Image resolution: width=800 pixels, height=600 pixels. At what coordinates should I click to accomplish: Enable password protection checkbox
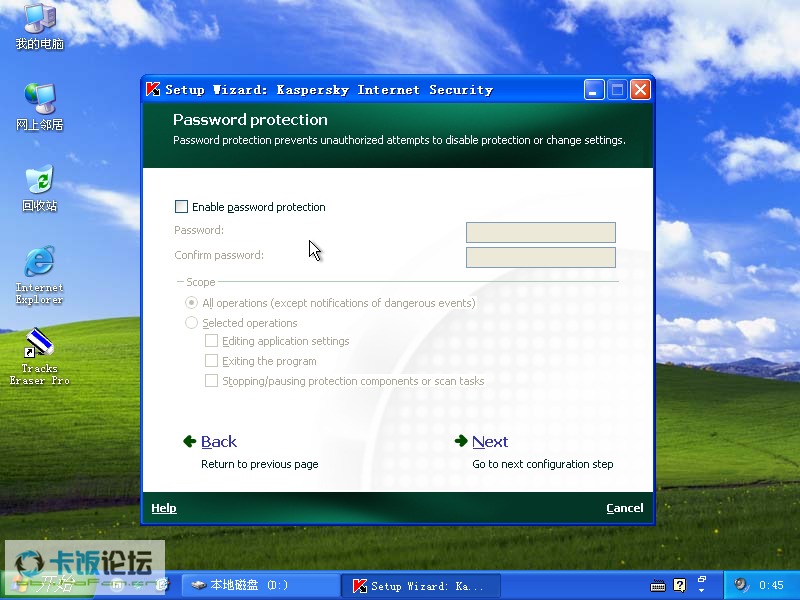tap(181, 207)
